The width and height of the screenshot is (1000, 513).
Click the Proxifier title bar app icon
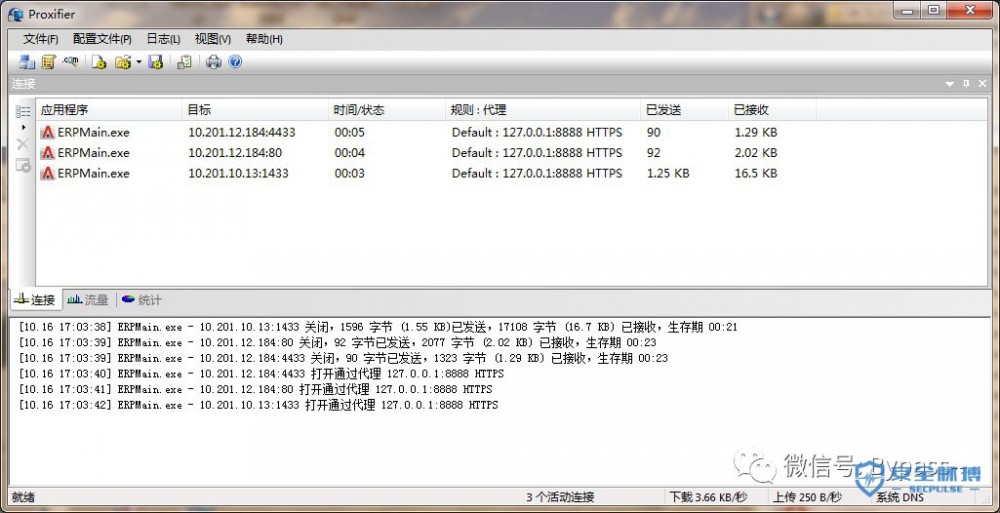point(15,15)
